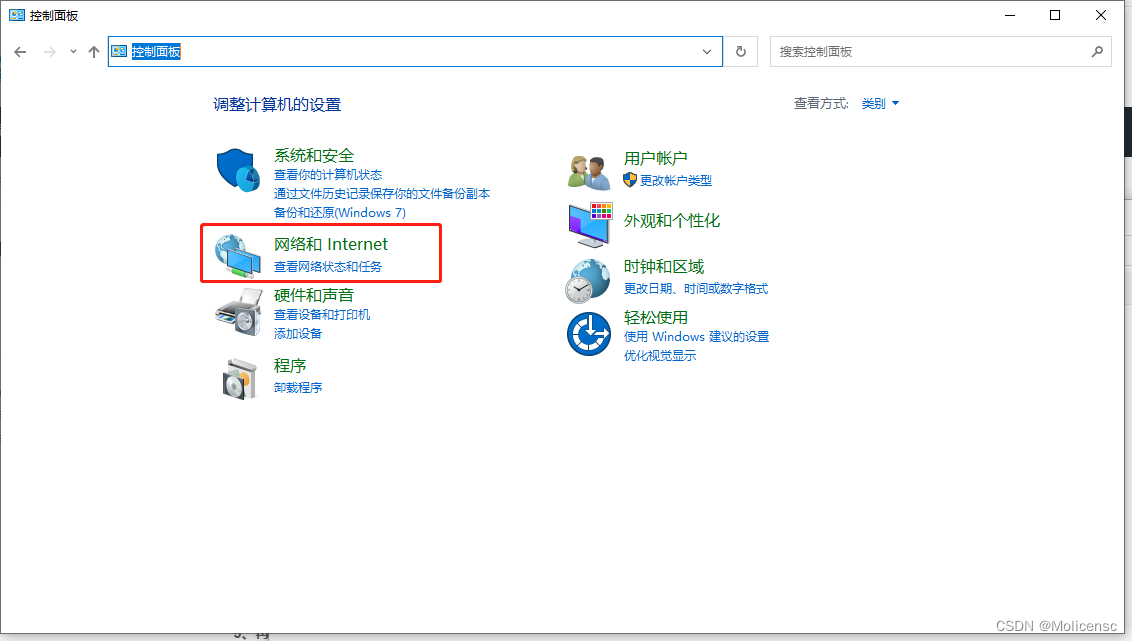This screenshot has width=1132, height=641.
Task: Open the 时钟和区域 globe clock icon
Action: [x=588, y=281]
